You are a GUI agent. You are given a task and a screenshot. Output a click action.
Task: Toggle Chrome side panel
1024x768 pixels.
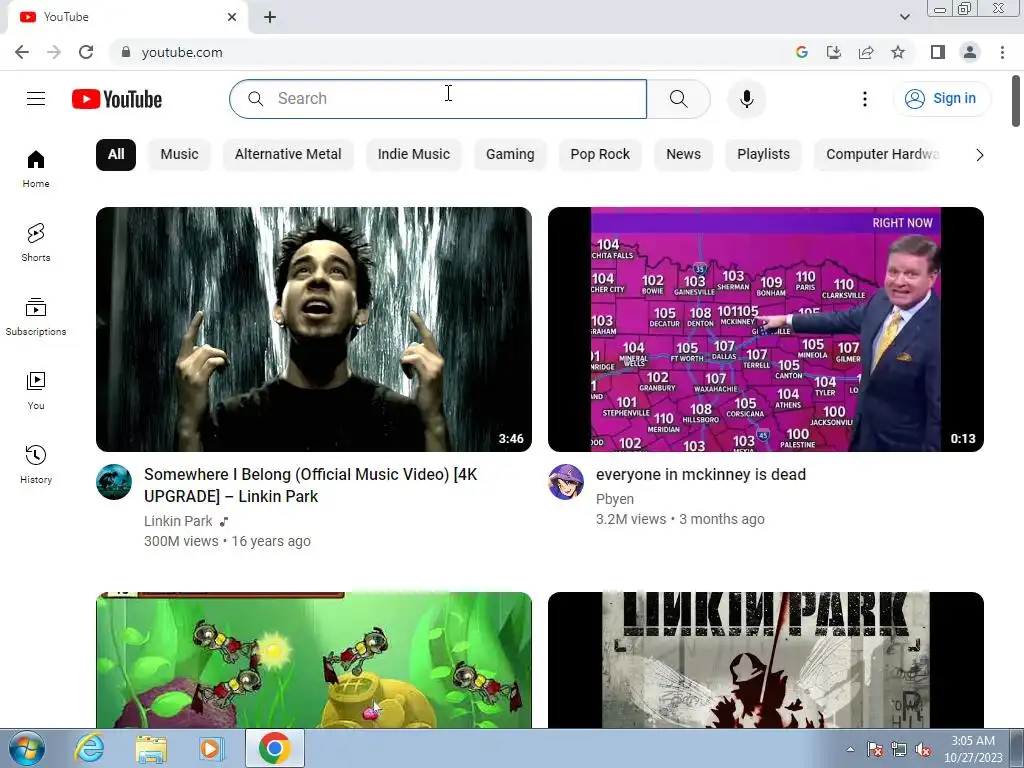coord(938,52)
